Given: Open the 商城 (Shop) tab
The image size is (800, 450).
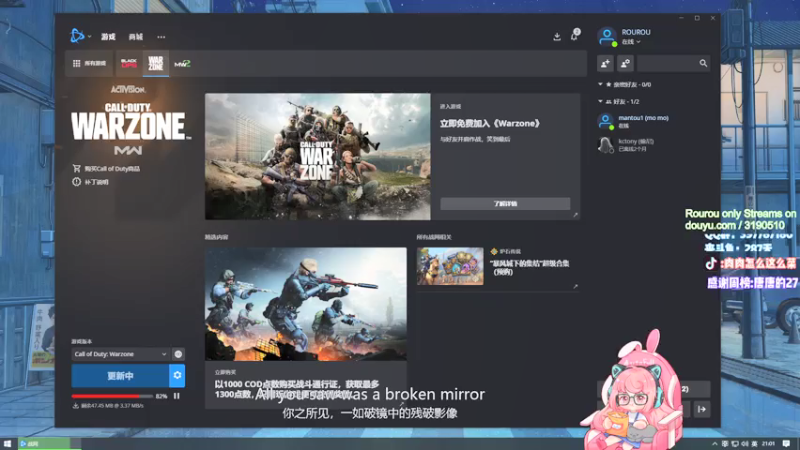Looking at the screenshot, I should tap(136, 37).
